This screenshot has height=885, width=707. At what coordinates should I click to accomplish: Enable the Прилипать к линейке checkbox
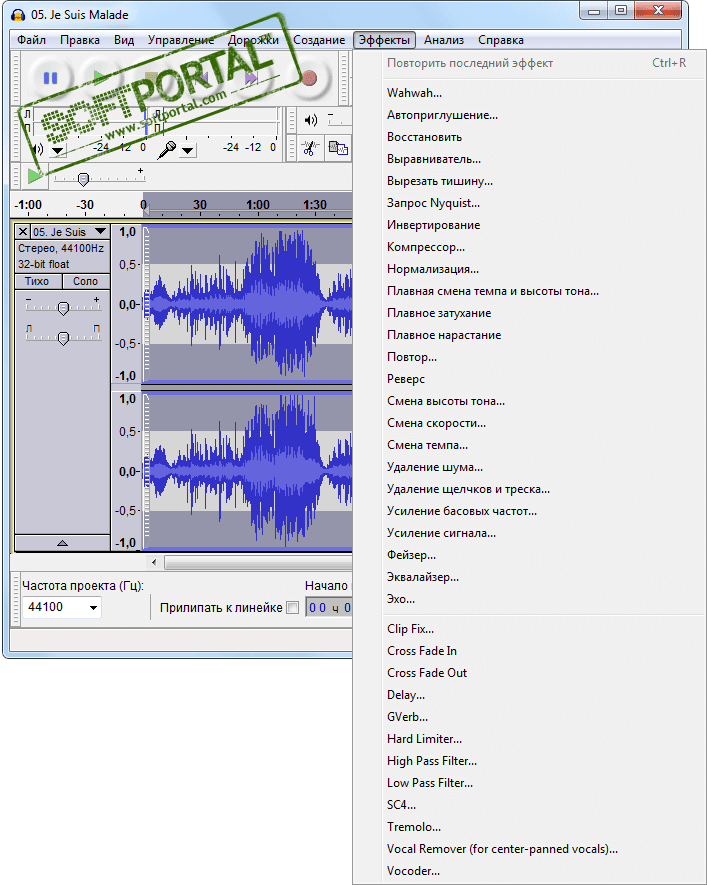tap(292, 608)
